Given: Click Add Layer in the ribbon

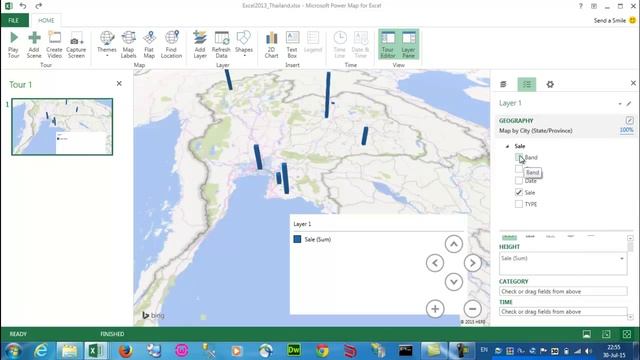Looking at the screenshot, I should point(200,44).
